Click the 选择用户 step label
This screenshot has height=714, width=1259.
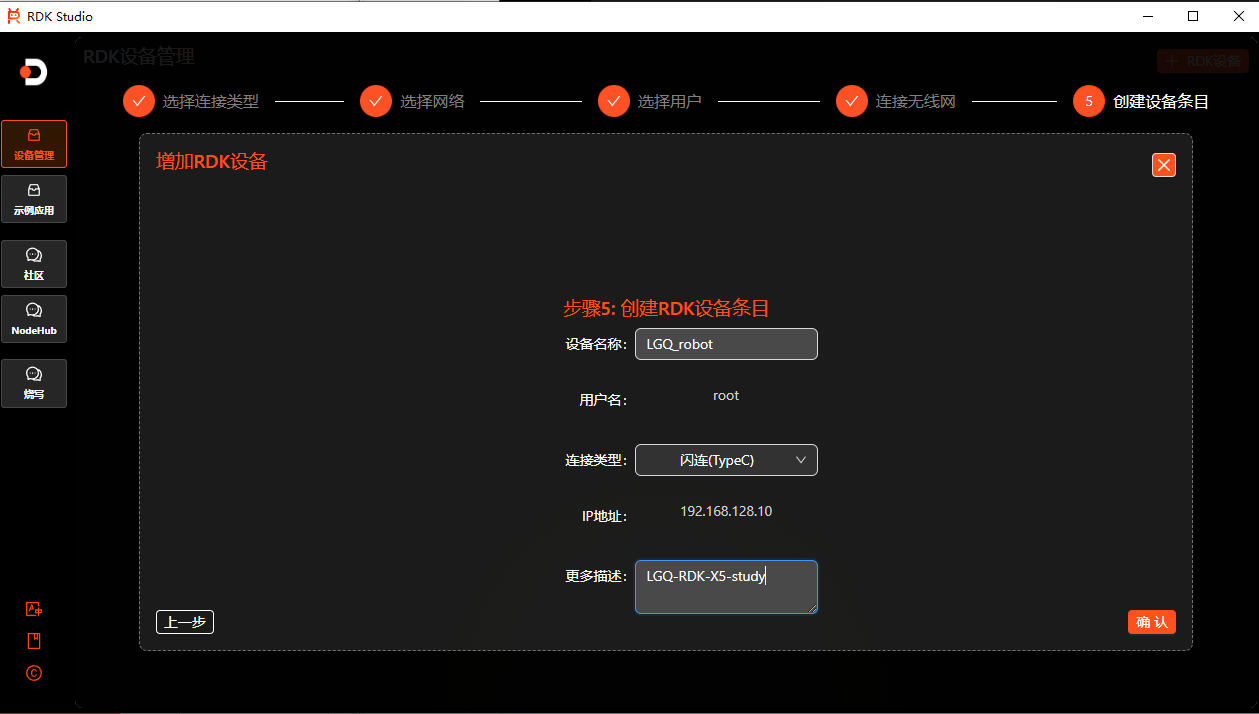[670, 101]
